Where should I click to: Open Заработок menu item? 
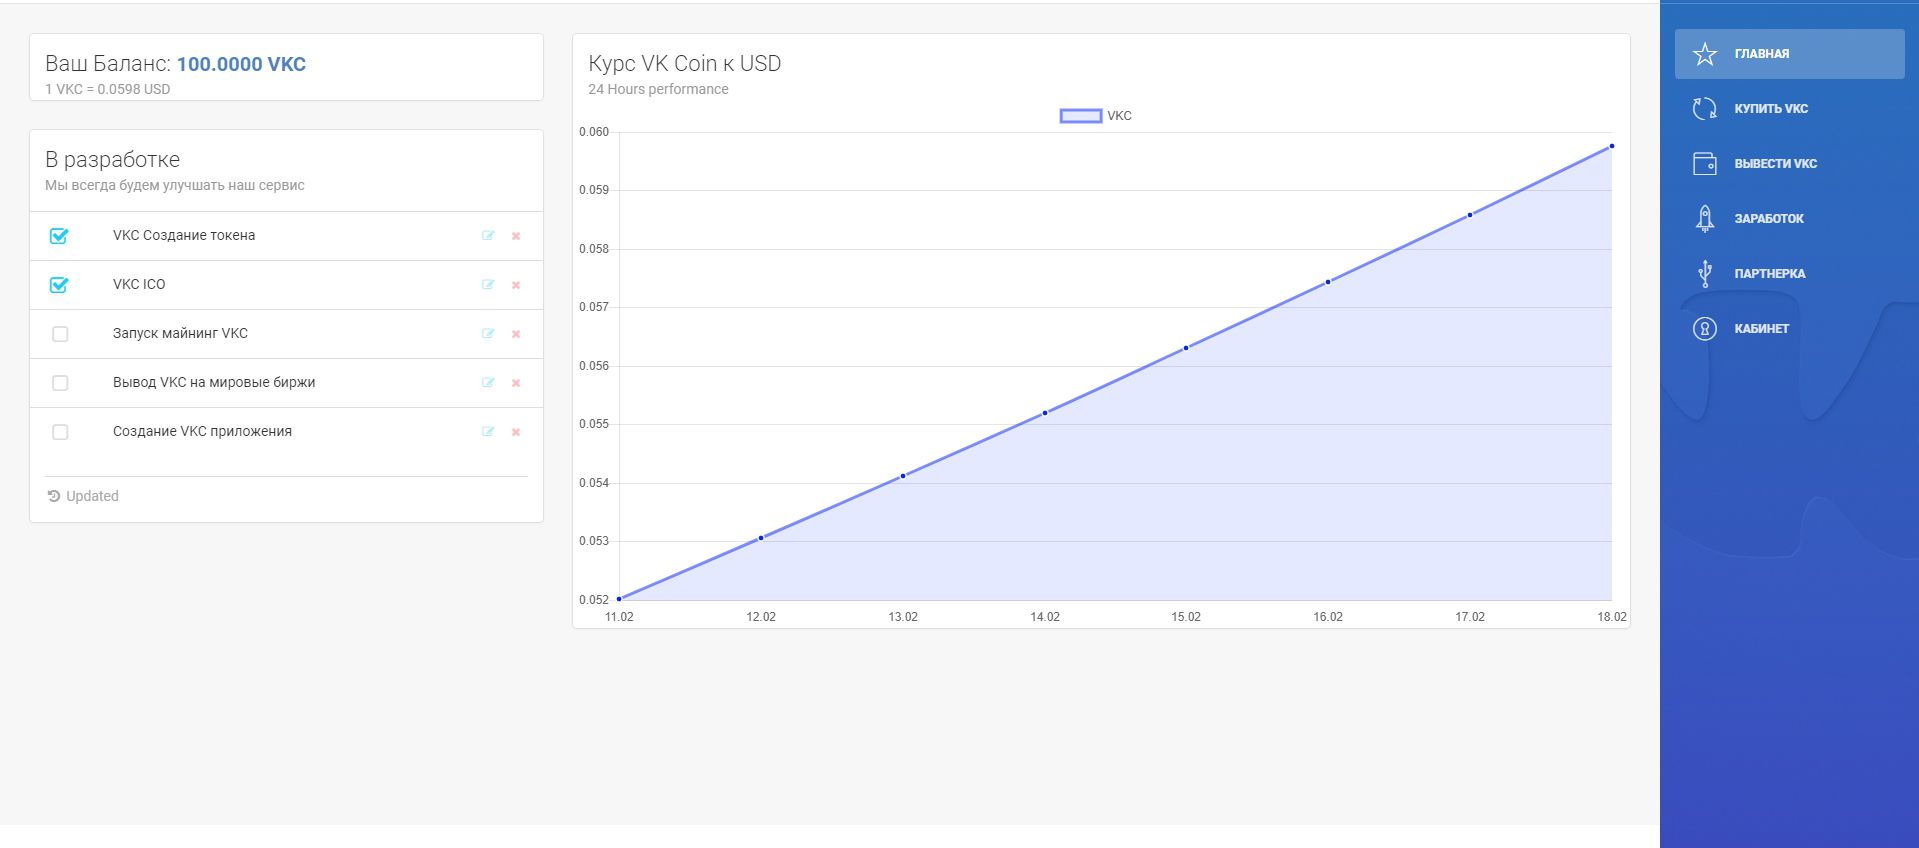[x=1790, y=219]
